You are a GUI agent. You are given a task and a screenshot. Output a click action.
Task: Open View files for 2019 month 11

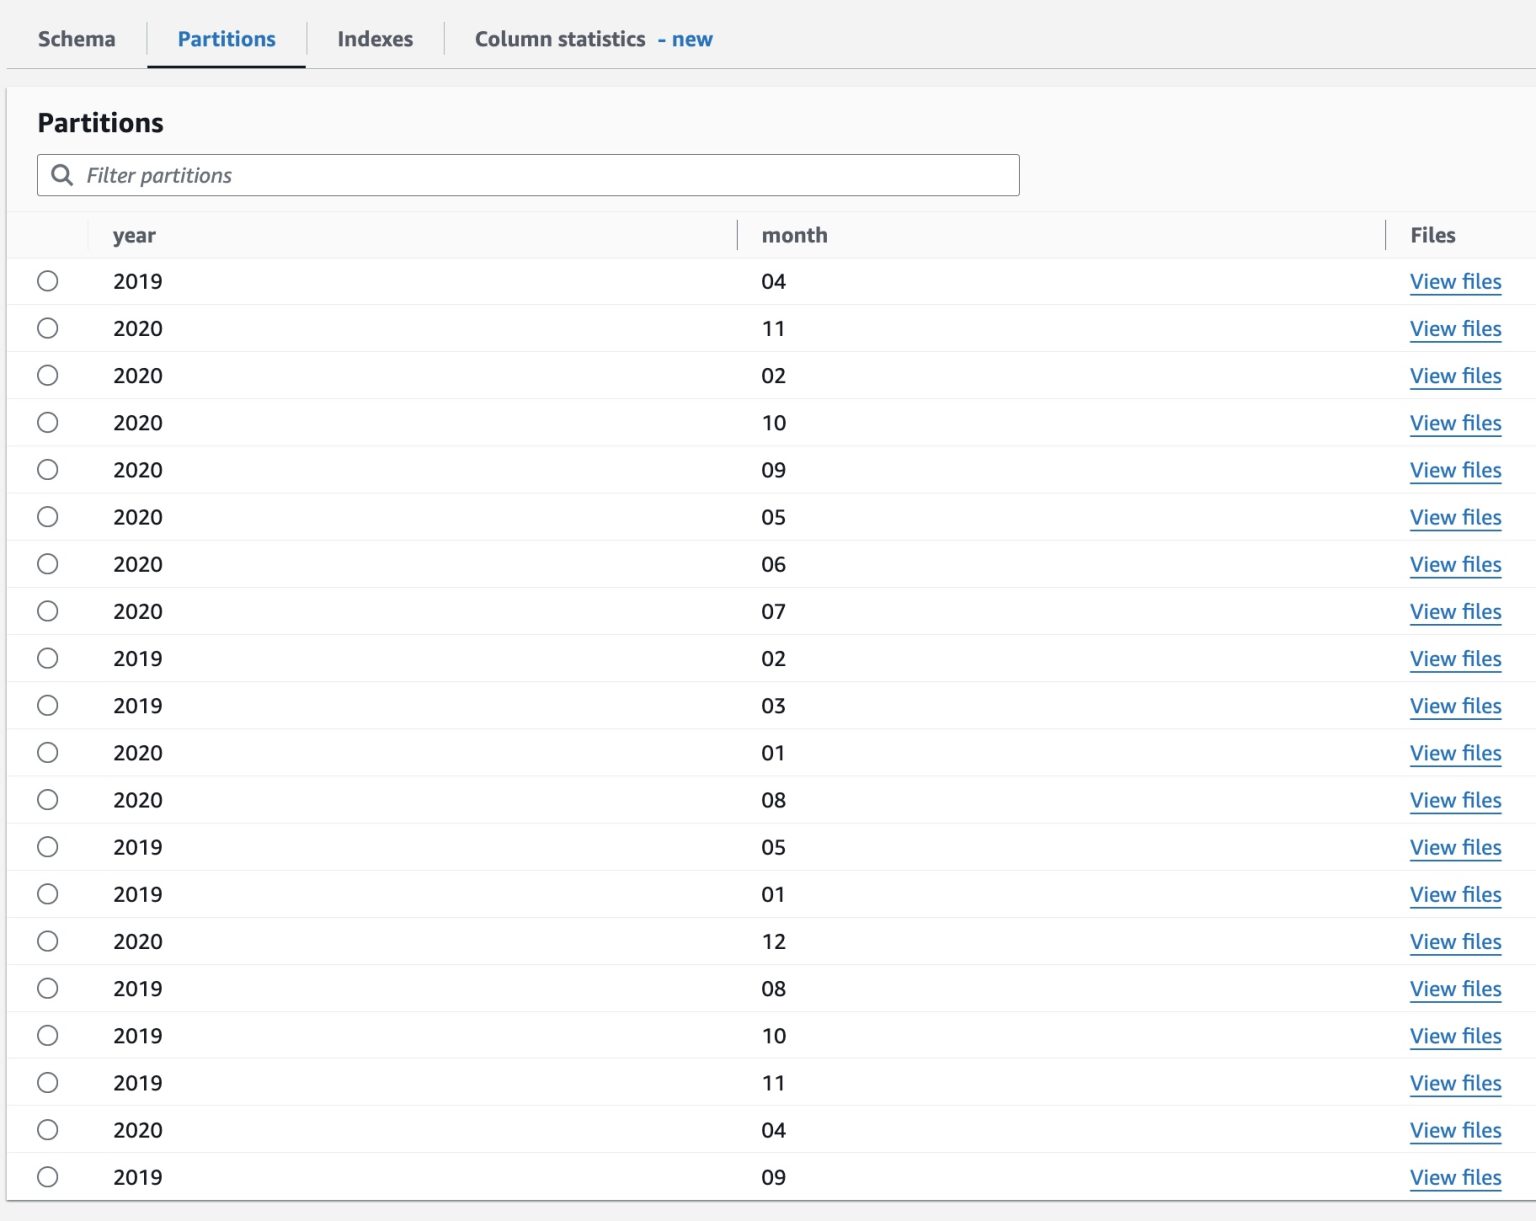(x=1455, y=1083)
